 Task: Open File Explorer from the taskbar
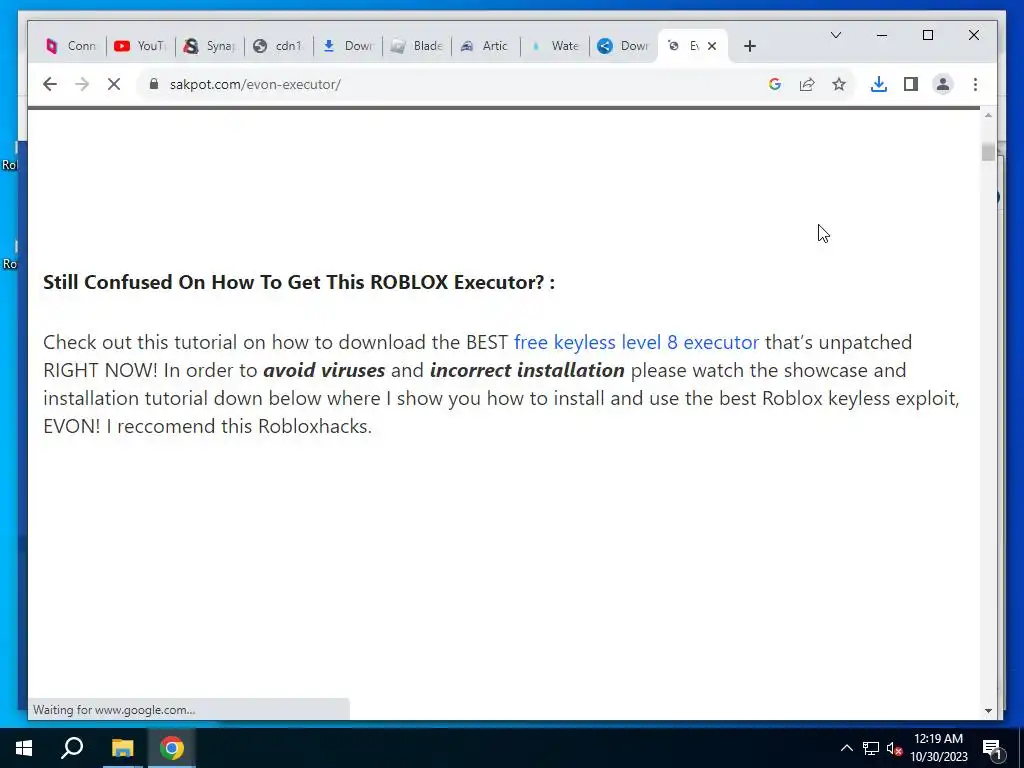click(122, 748)
